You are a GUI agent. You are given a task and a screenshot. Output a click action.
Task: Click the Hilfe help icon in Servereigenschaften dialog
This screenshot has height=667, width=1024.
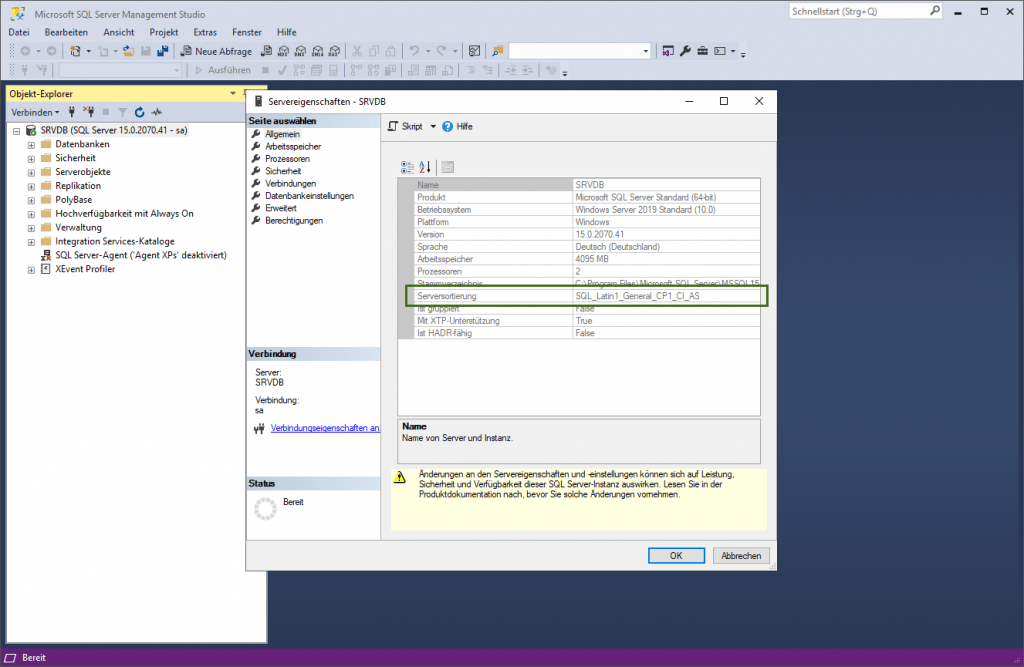[447, 126]
